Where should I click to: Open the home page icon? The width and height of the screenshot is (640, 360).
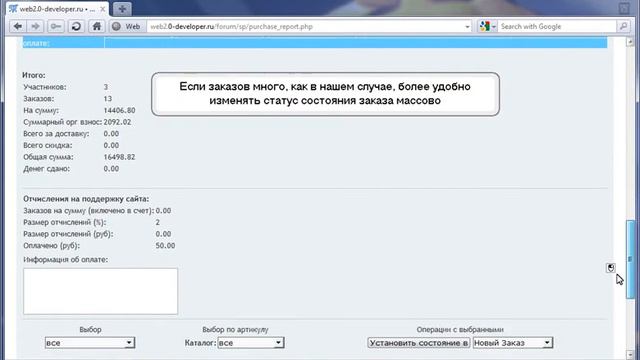[97, 27]
